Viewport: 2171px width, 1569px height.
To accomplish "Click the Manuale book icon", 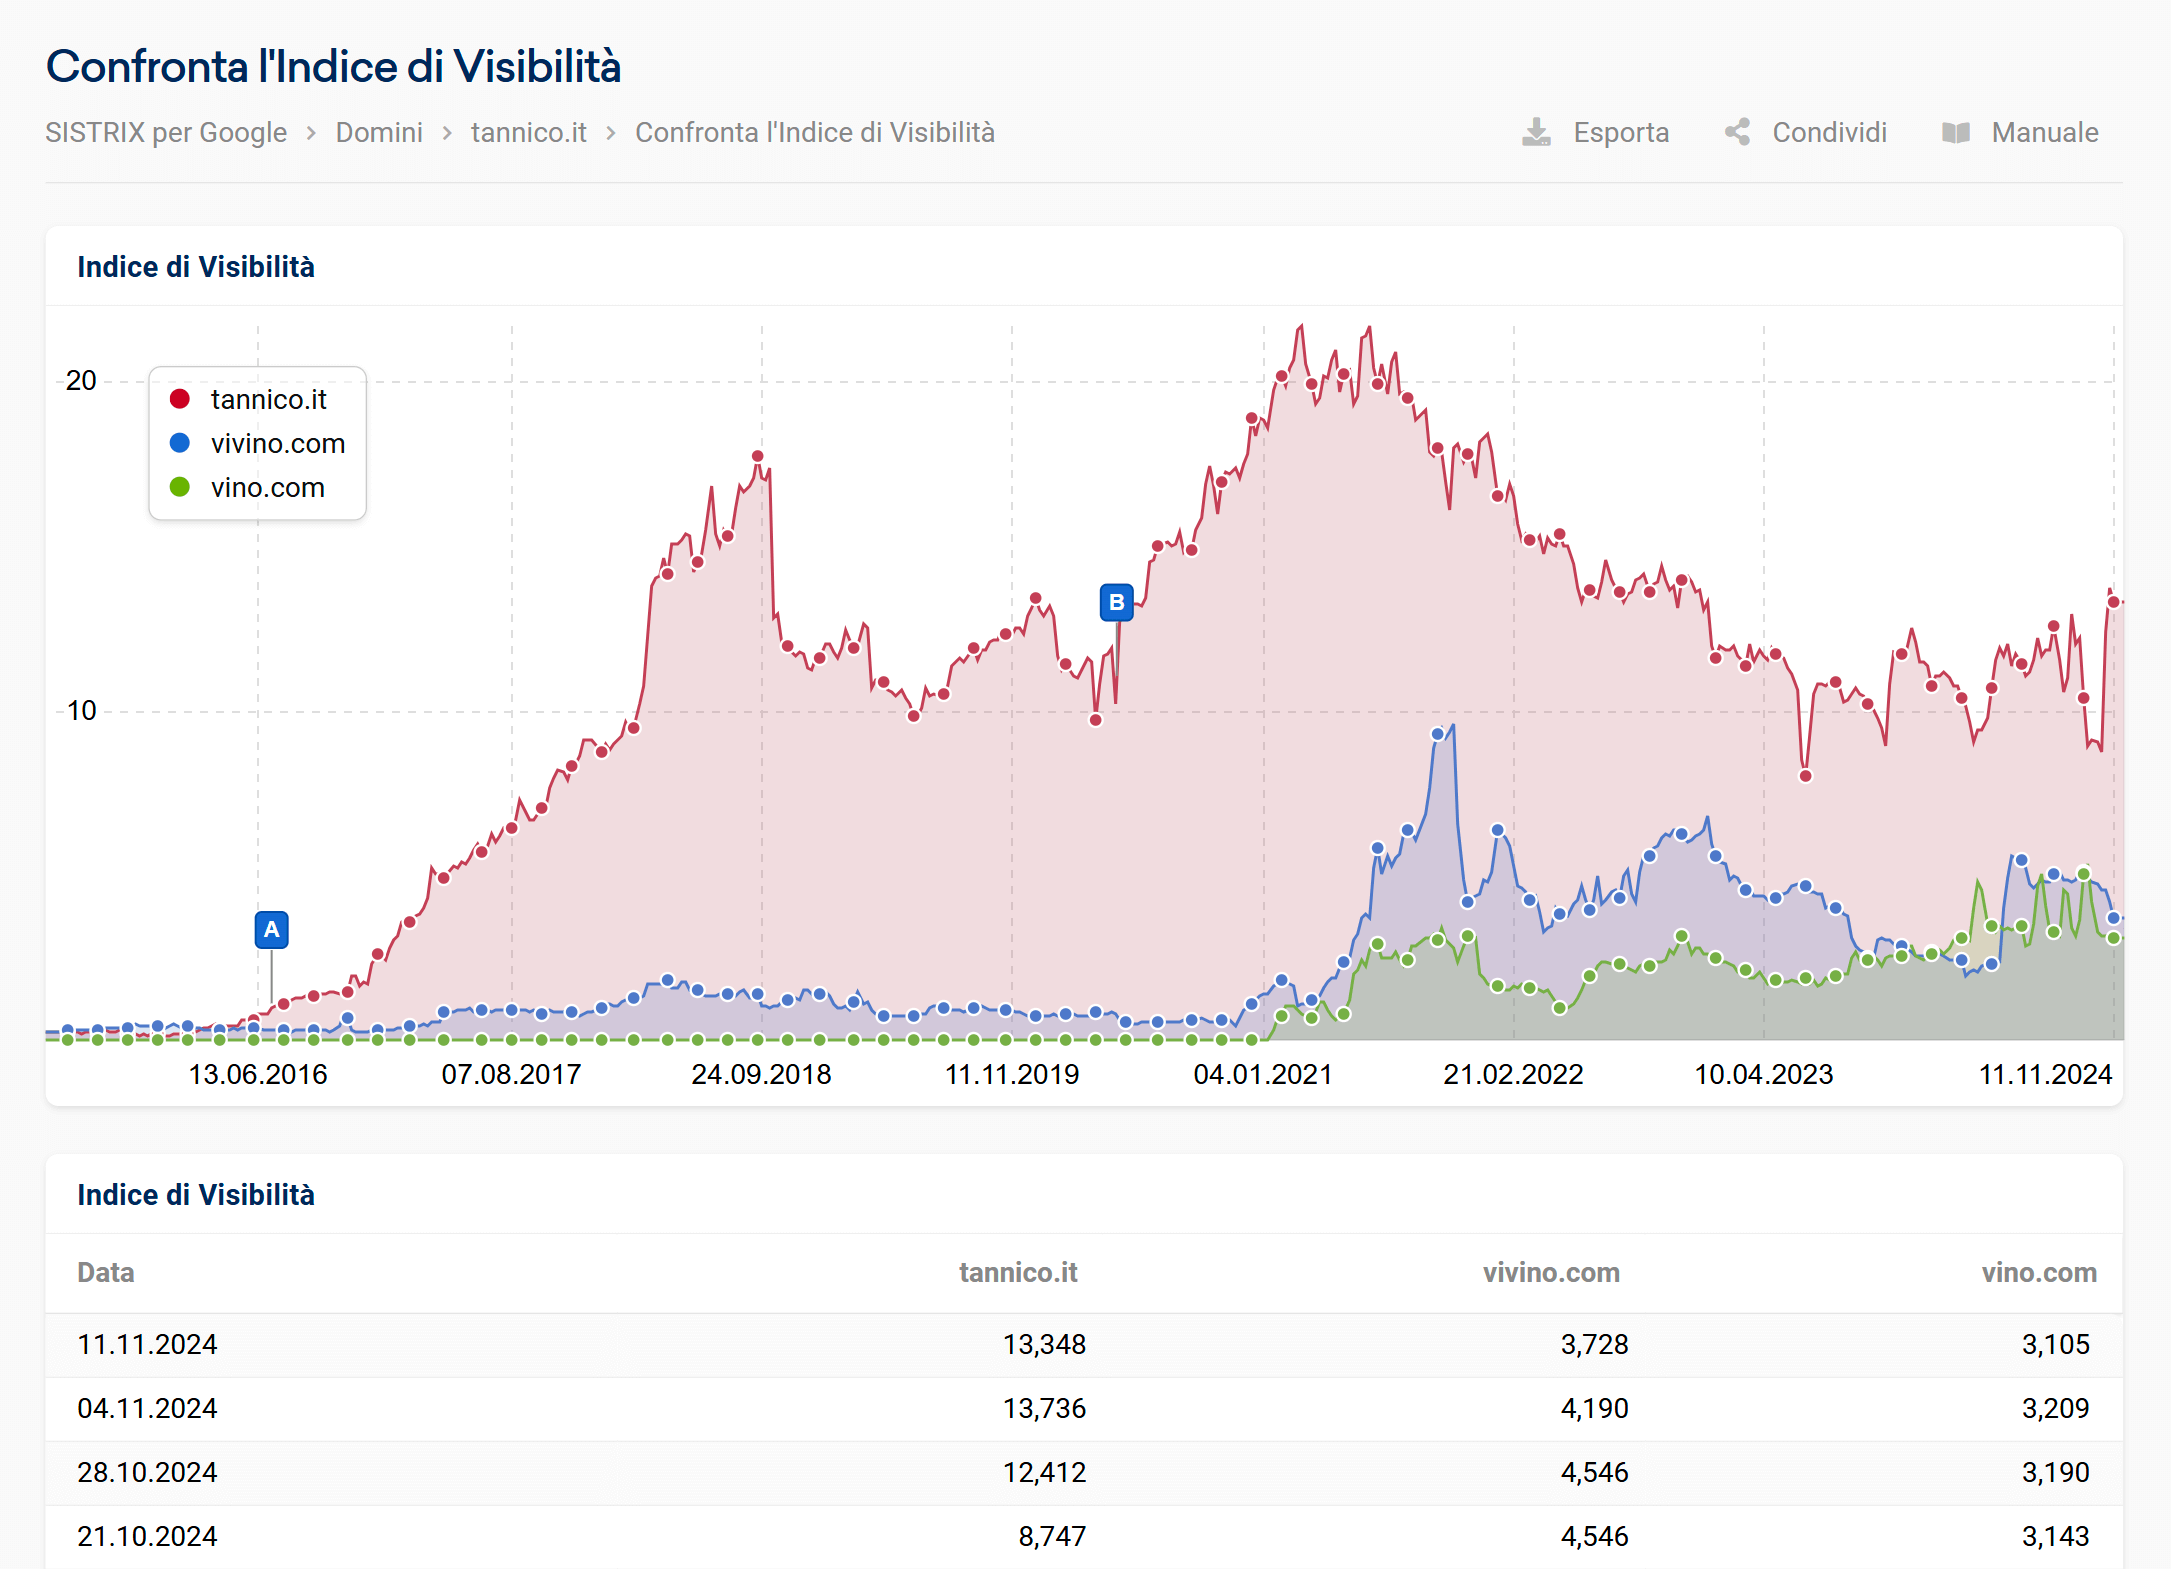I will pos(1956,132).
